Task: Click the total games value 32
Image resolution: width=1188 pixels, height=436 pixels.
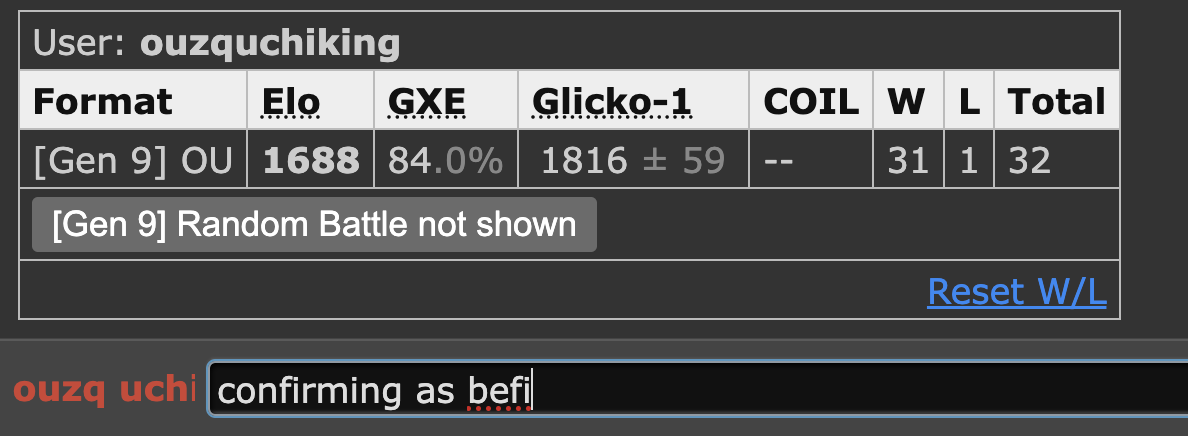Action: 1030,160
